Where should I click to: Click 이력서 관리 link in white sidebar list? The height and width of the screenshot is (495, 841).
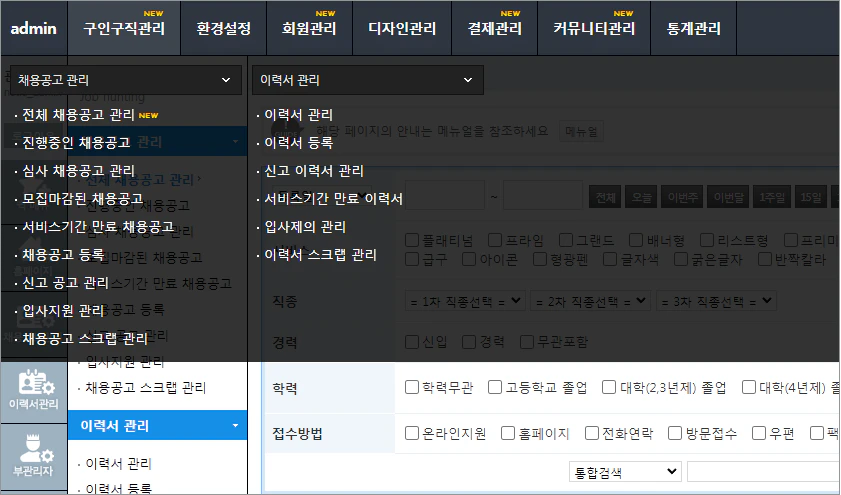[x=119, y=463]
